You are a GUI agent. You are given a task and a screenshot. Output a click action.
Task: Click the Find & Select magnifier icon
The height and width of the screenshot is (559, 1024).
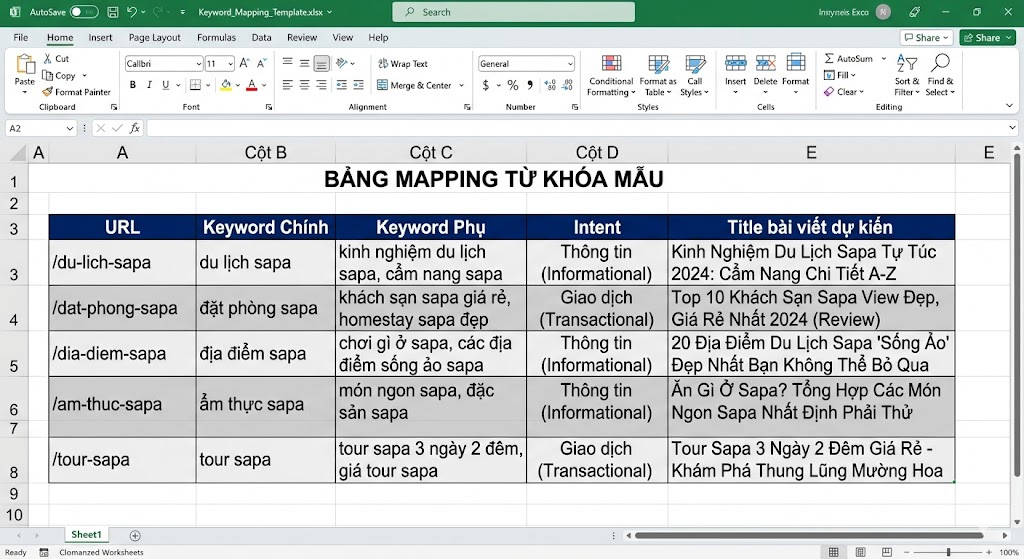coord(940,65)
